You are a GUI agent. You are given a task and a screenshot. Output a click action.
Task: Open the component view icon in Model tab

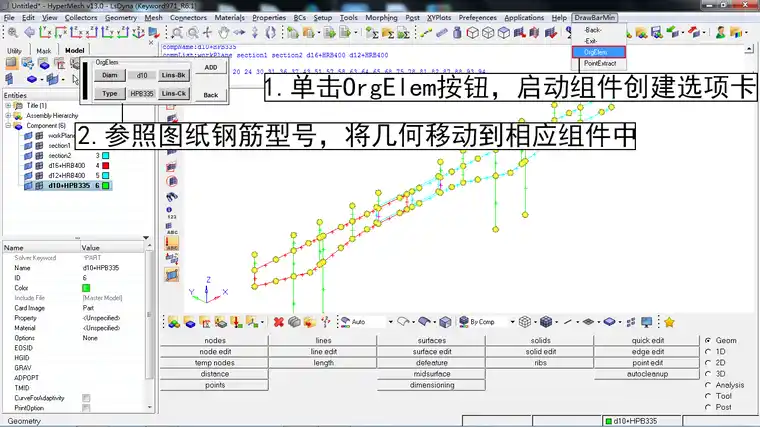tap(44, 63)
